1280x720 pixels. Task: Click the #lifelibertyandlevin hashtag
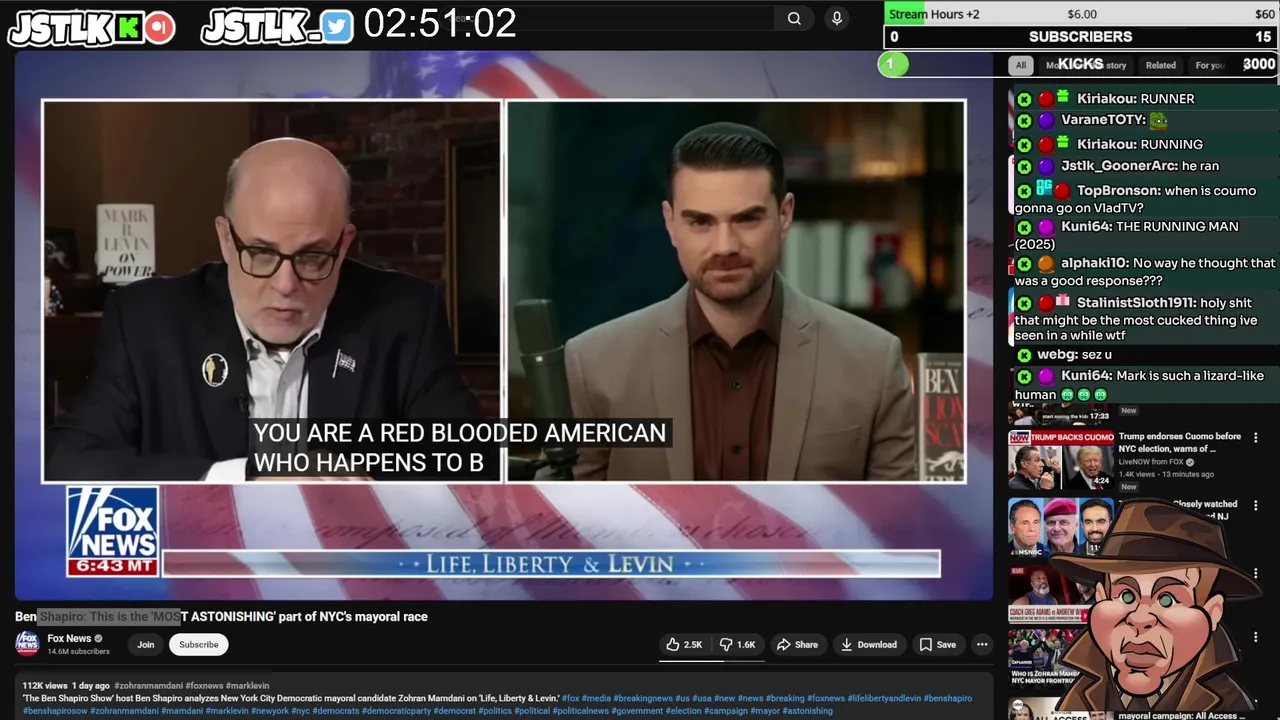coord(884,698)
